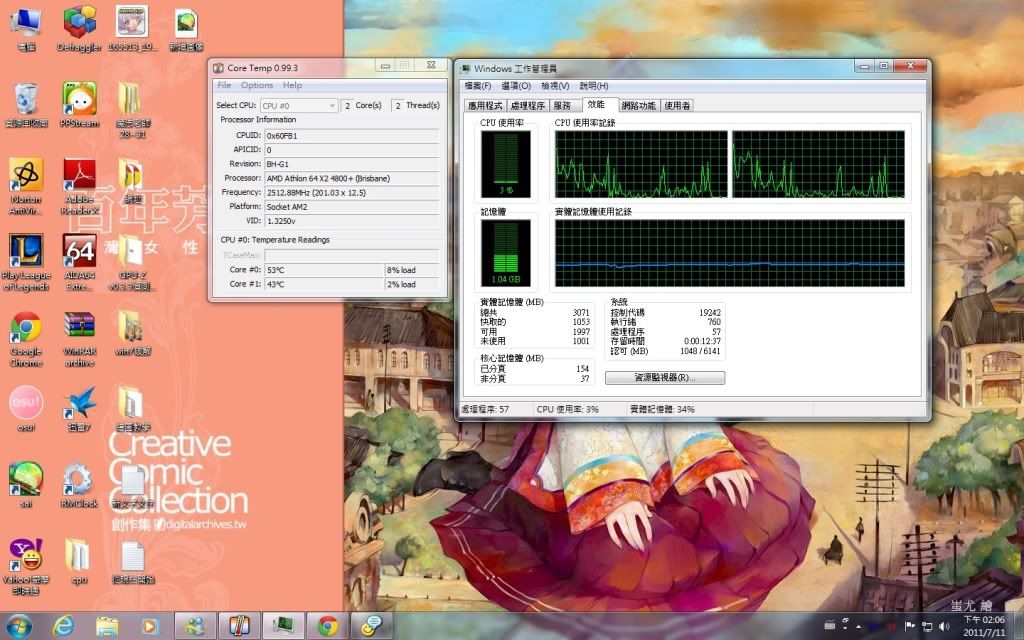
Task: Open the Recycle Bin desktop icon
Action: (x=26, y=104)
